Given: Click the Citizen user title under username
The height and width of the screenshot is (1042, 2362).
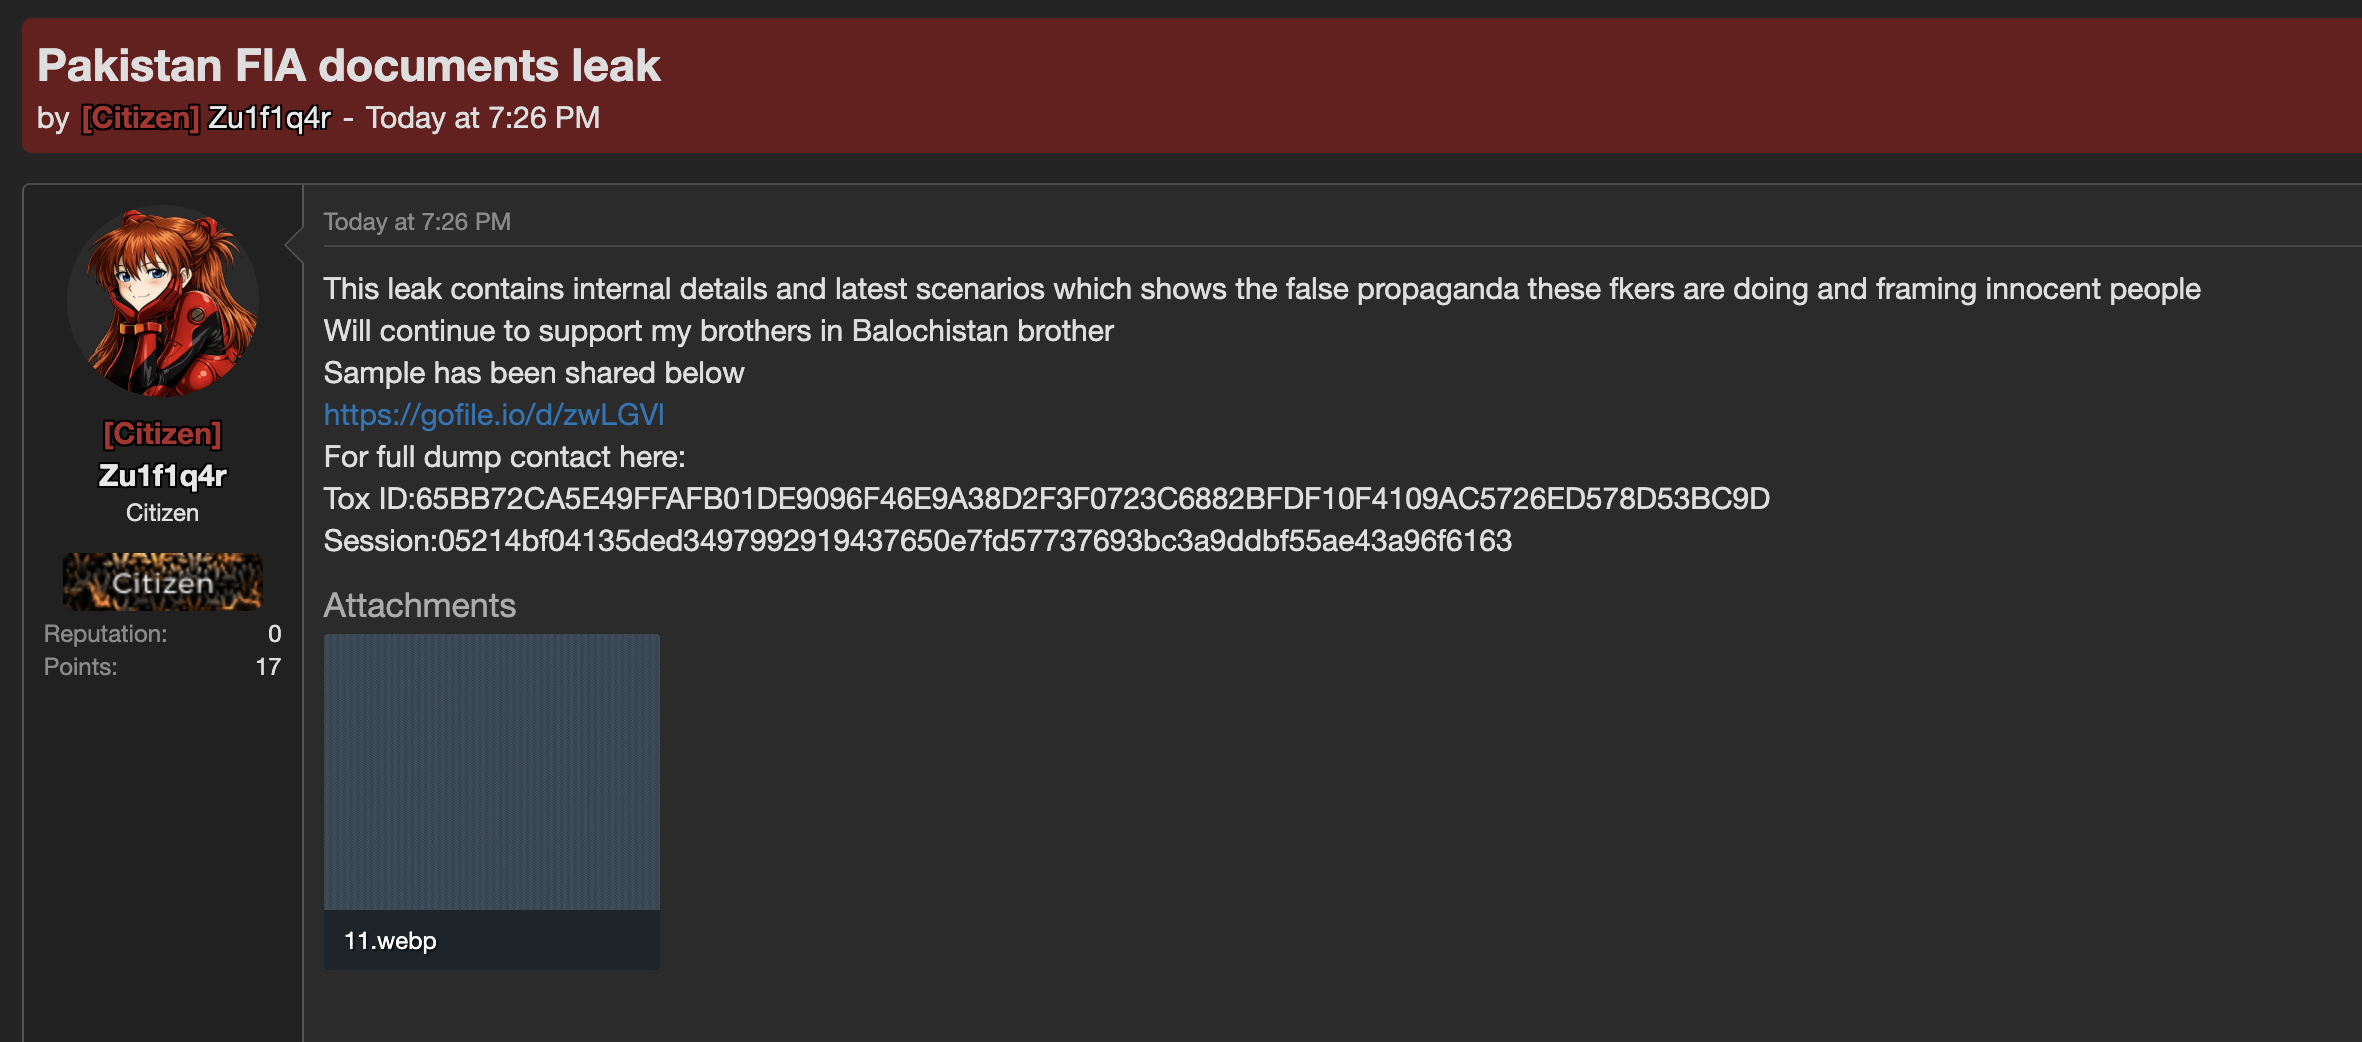Looking at the screenshot, I should click(162, 513).
